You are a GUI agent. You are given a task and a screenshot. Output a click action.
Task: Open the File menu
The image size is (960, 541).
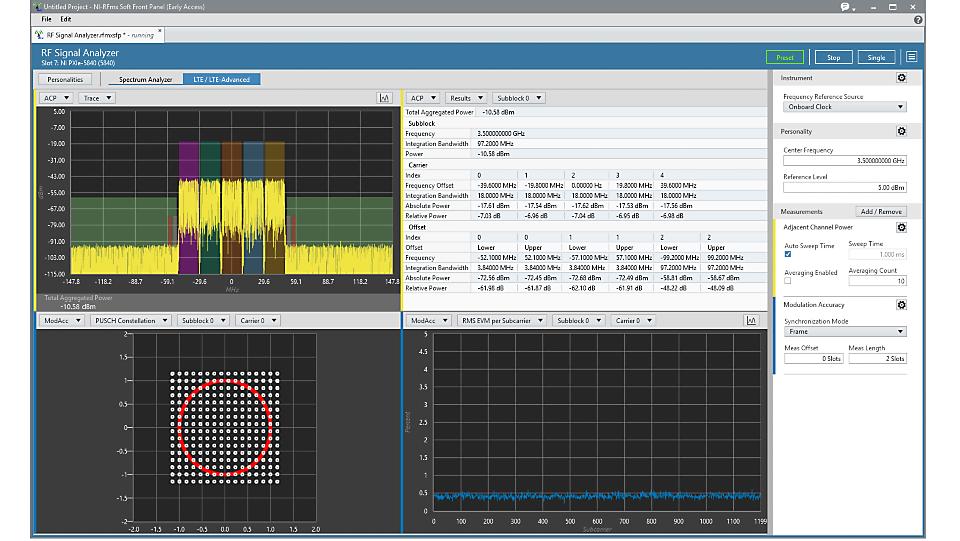[47, 19]
